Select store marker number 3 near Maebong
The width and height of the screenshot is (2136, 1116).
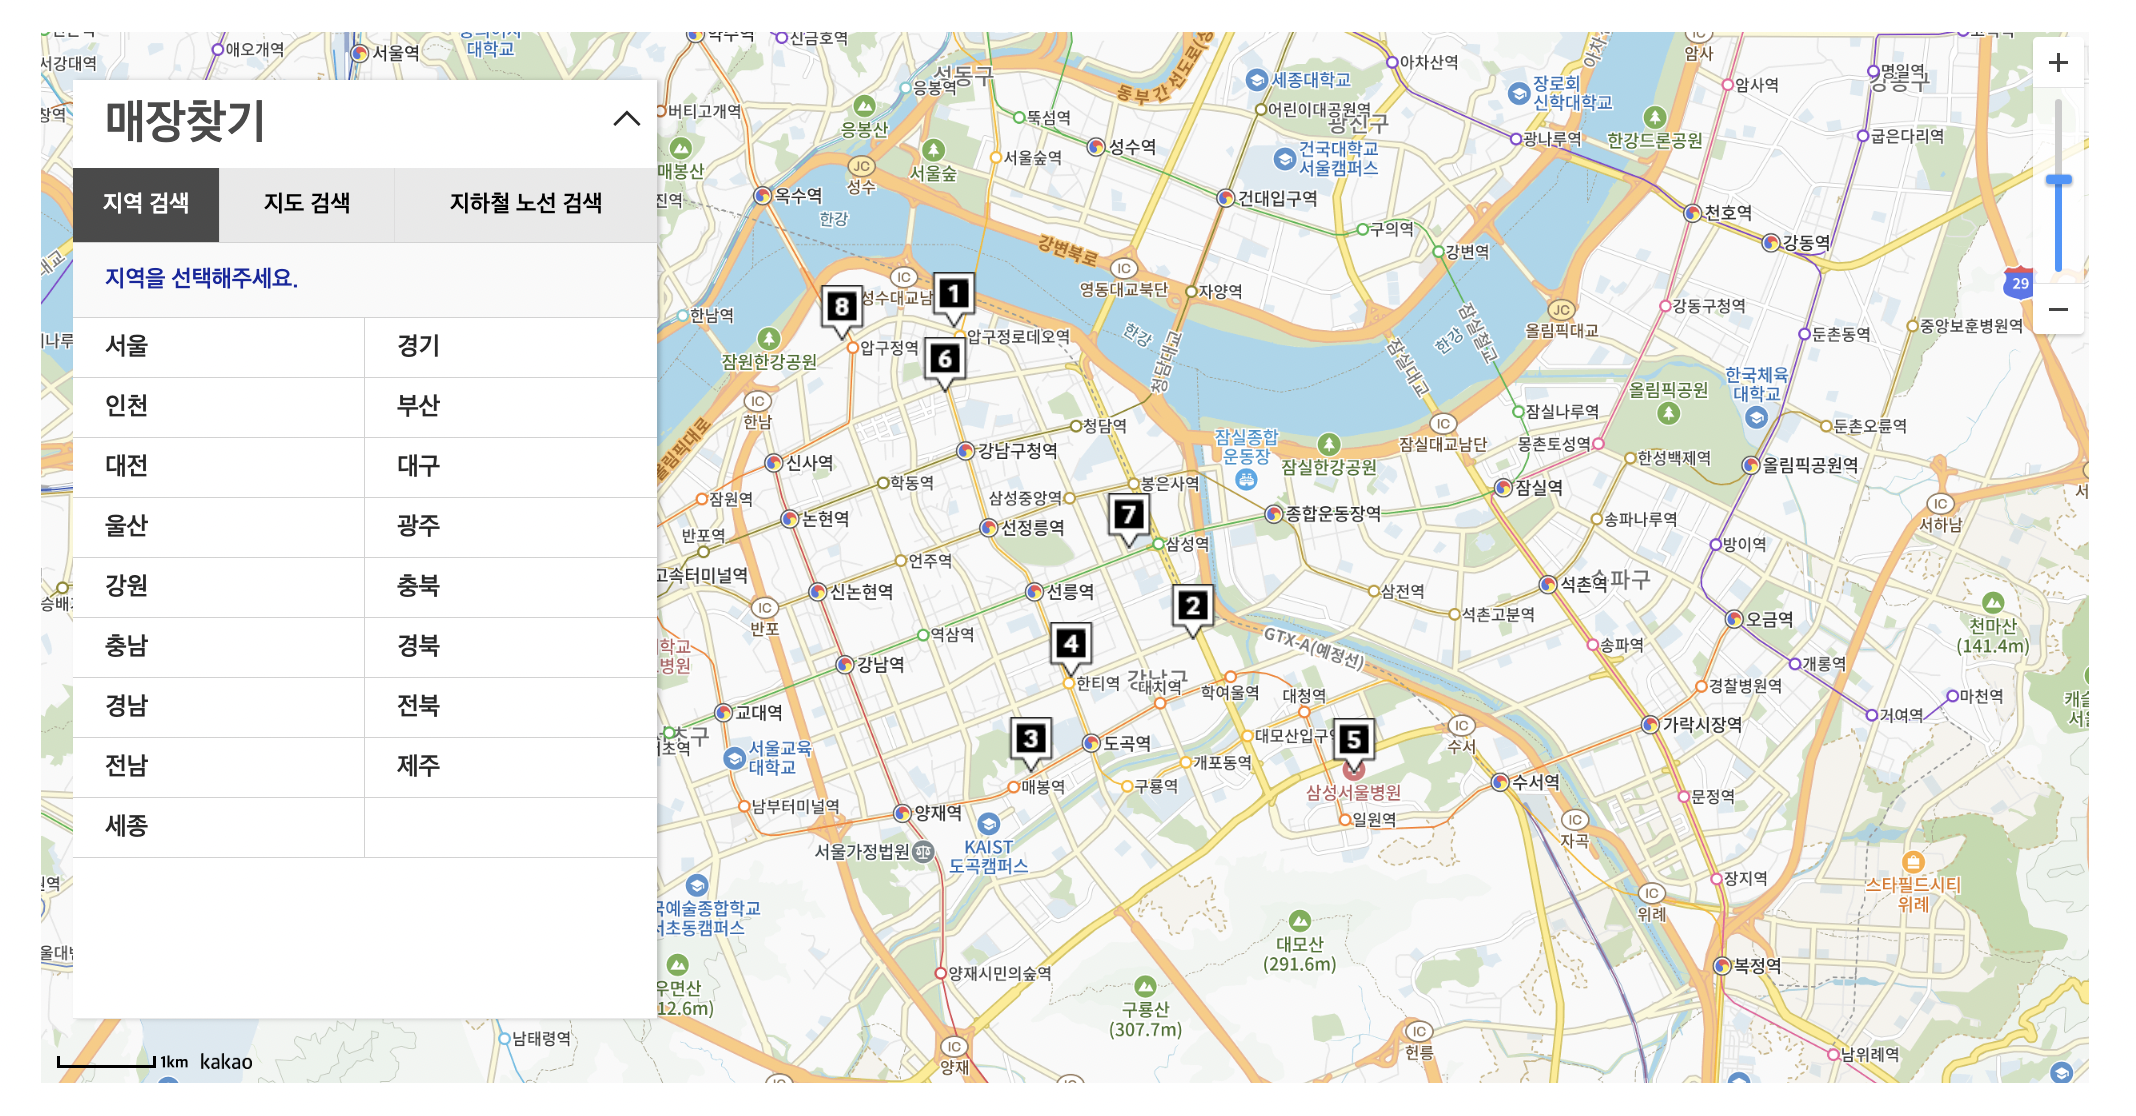point(1030,739)
